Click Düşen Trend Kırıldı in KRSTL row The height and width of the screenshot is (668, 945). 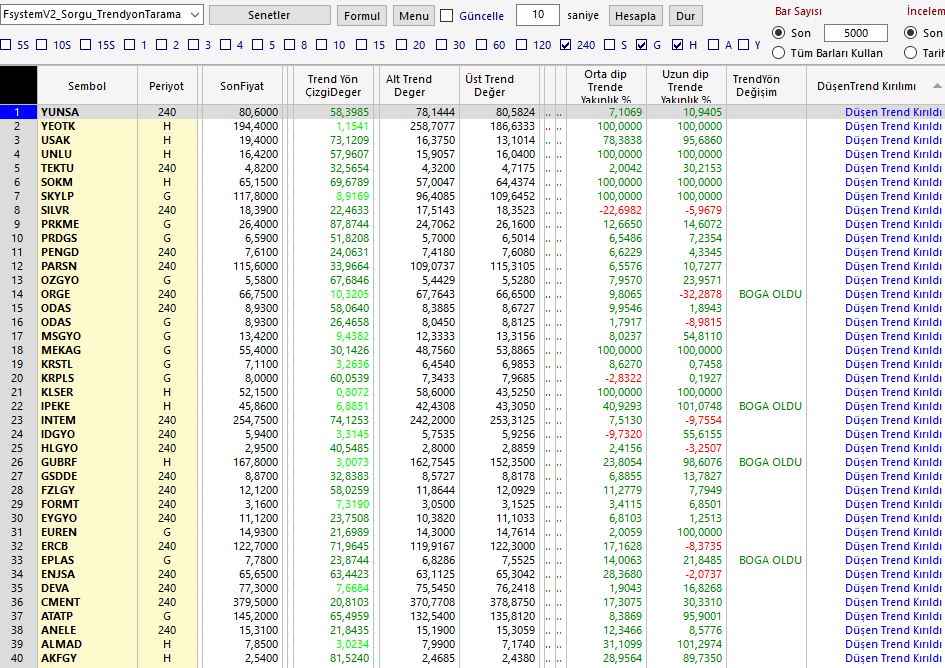pyautogui.click(x=893, y=364)
